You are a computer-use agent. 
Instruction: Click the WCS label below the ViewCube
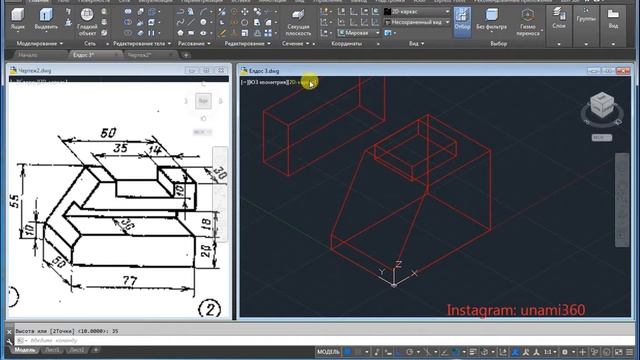tap(602, 138)
